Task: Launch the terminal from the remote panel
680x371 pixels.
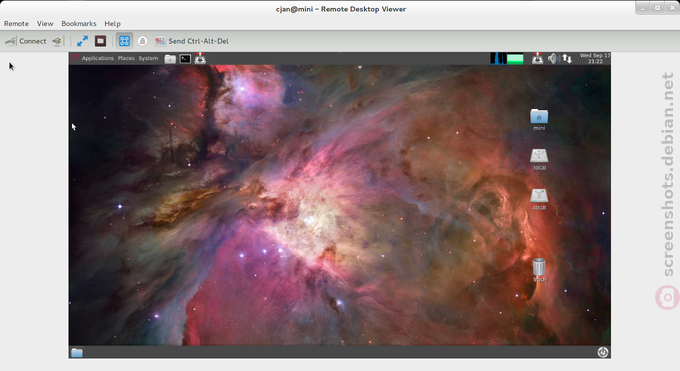Action: [185, 59]
